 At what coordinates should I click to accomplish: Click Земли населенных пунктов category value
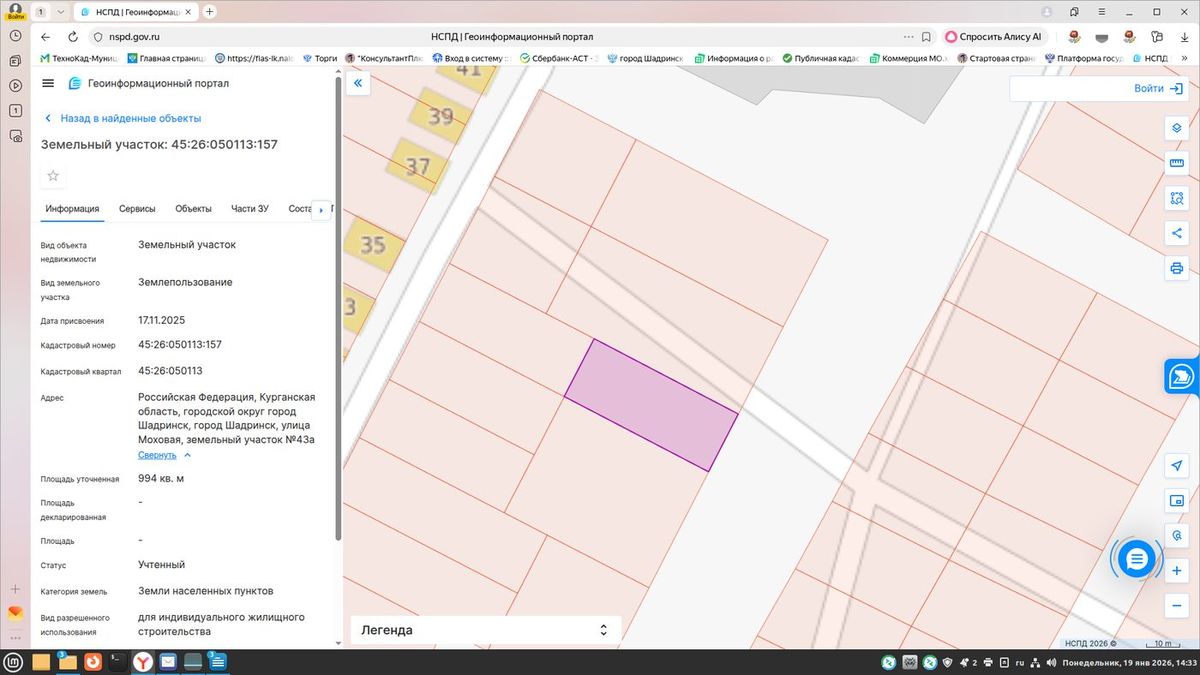[206, 590]
